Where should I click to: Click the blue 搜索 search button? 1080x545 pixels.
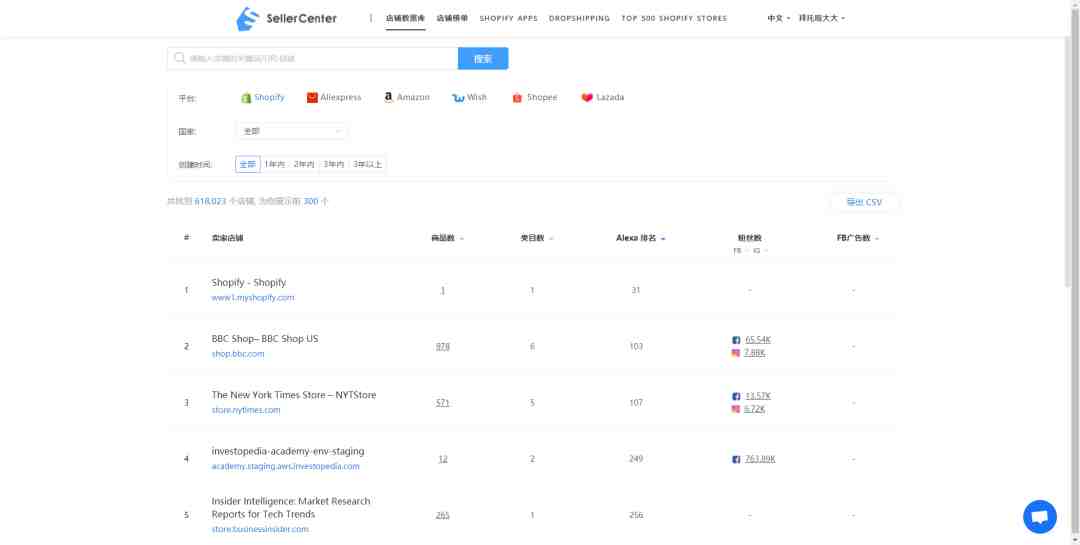tap(483, 59)
